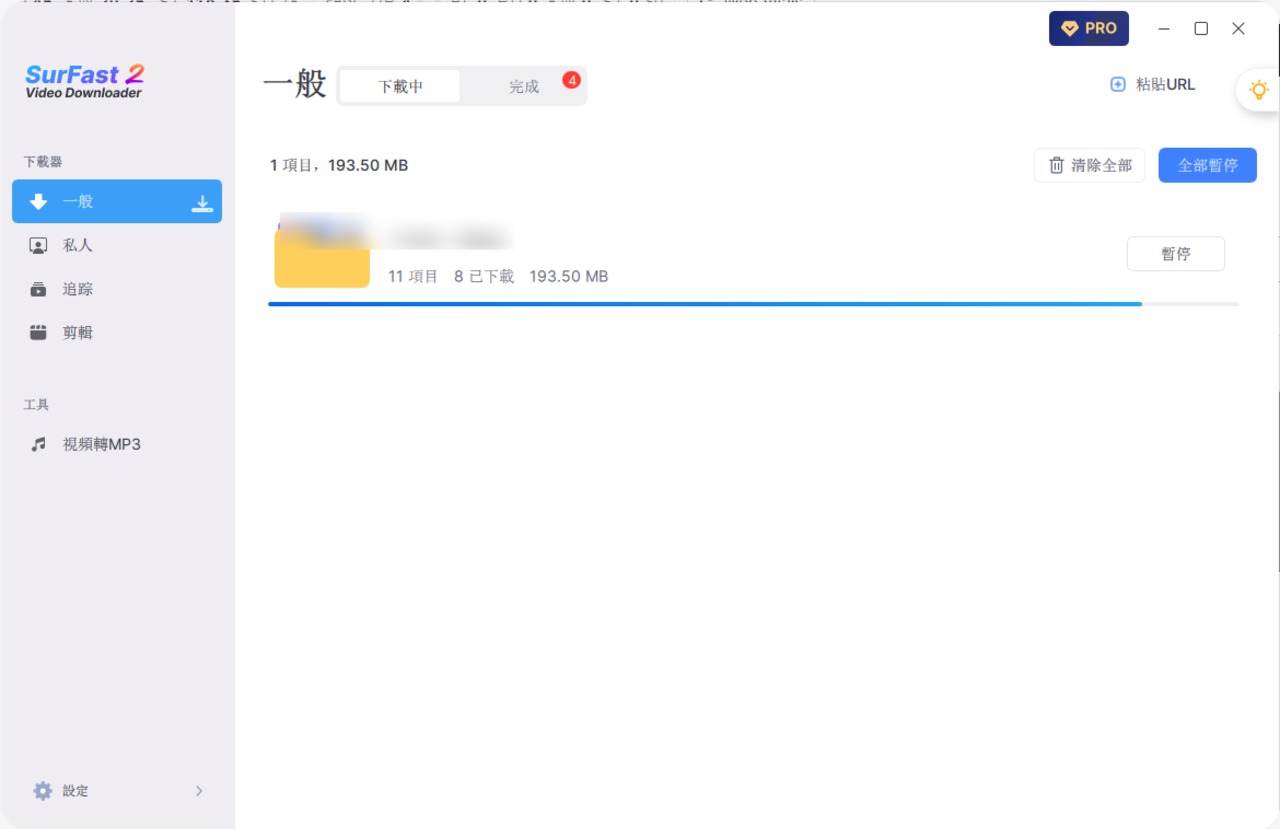The height and width of the screenshot is (829, 1280).
Task: Click the settings gear icon
Action: click(42, 791)
